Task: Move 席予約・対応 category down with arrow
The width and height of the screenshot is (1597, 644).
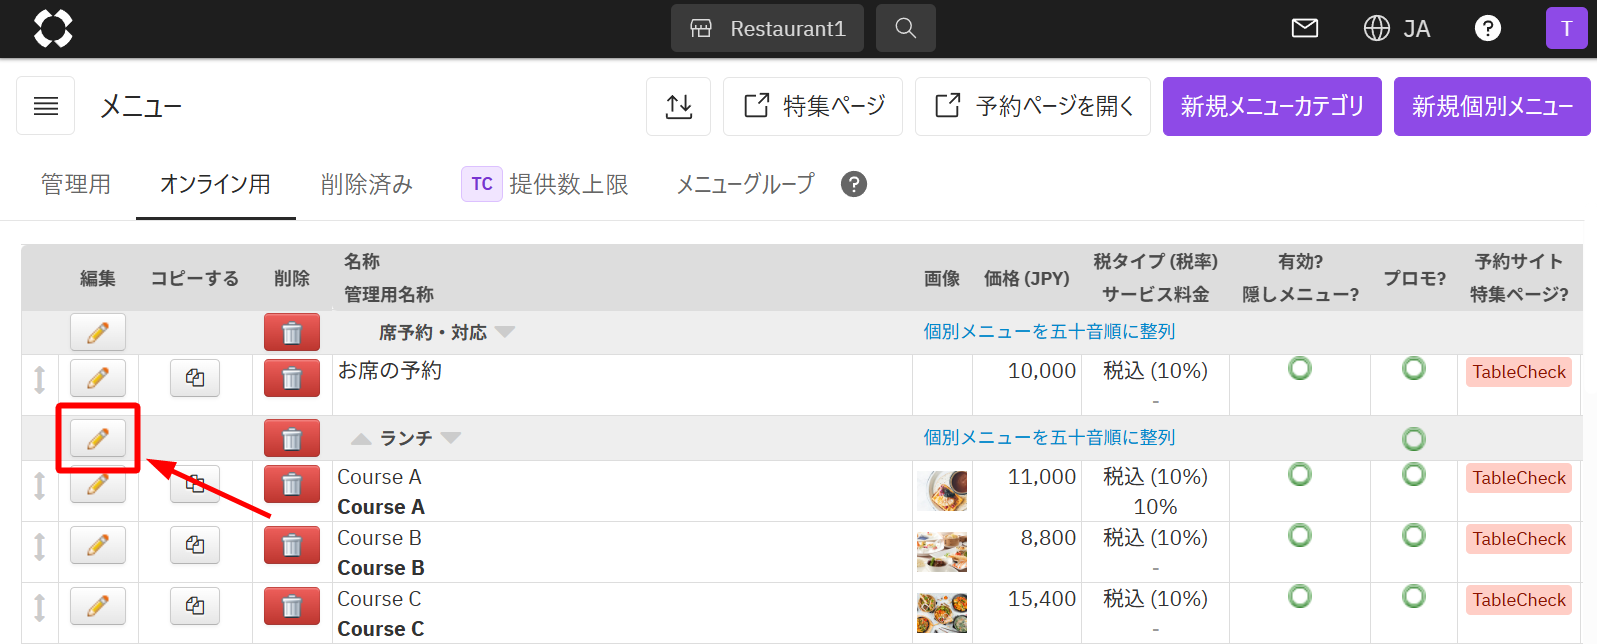Action: [505, 332]
